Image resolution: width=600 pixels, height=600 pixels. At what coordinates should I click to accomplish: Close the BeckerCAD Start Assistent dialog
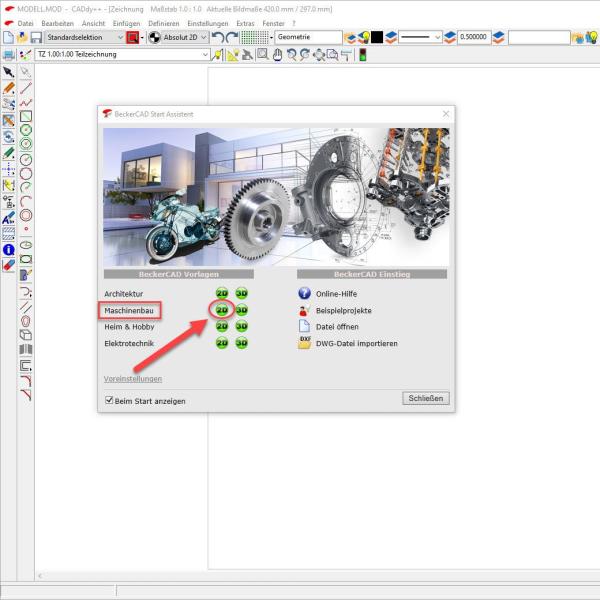pyautogui.click(x=446, y=114)
